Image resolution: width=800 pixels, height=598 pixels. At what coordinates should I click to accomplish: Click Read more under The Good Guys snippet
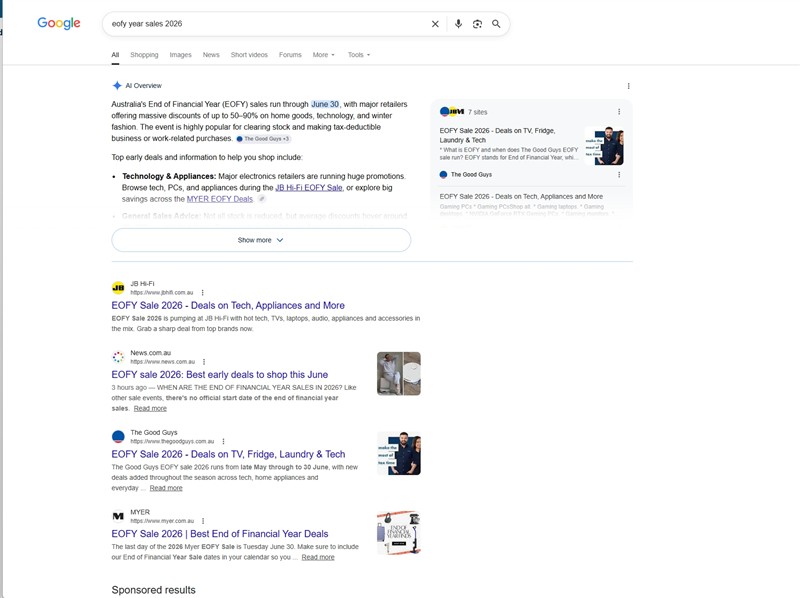click(166, 488)
